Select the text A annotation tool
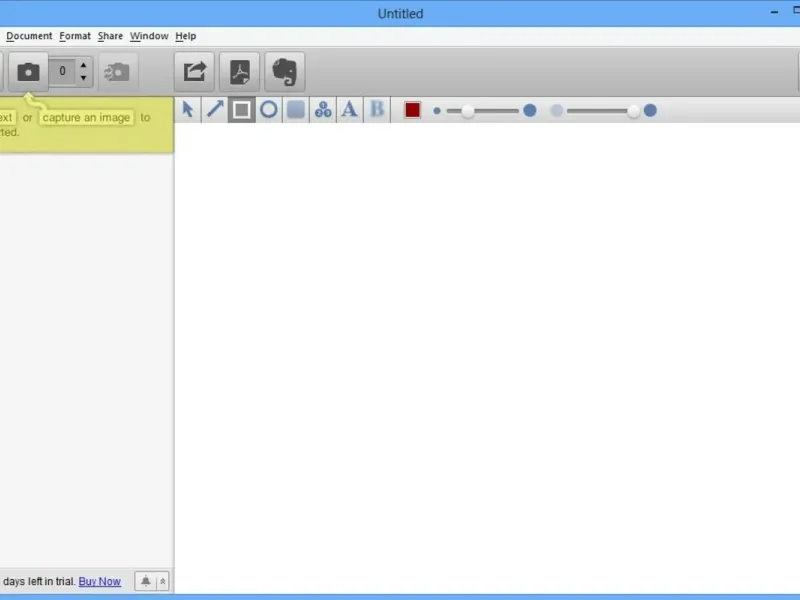The width and height of the screenshot is (800, 600). [x=349, y=110]
